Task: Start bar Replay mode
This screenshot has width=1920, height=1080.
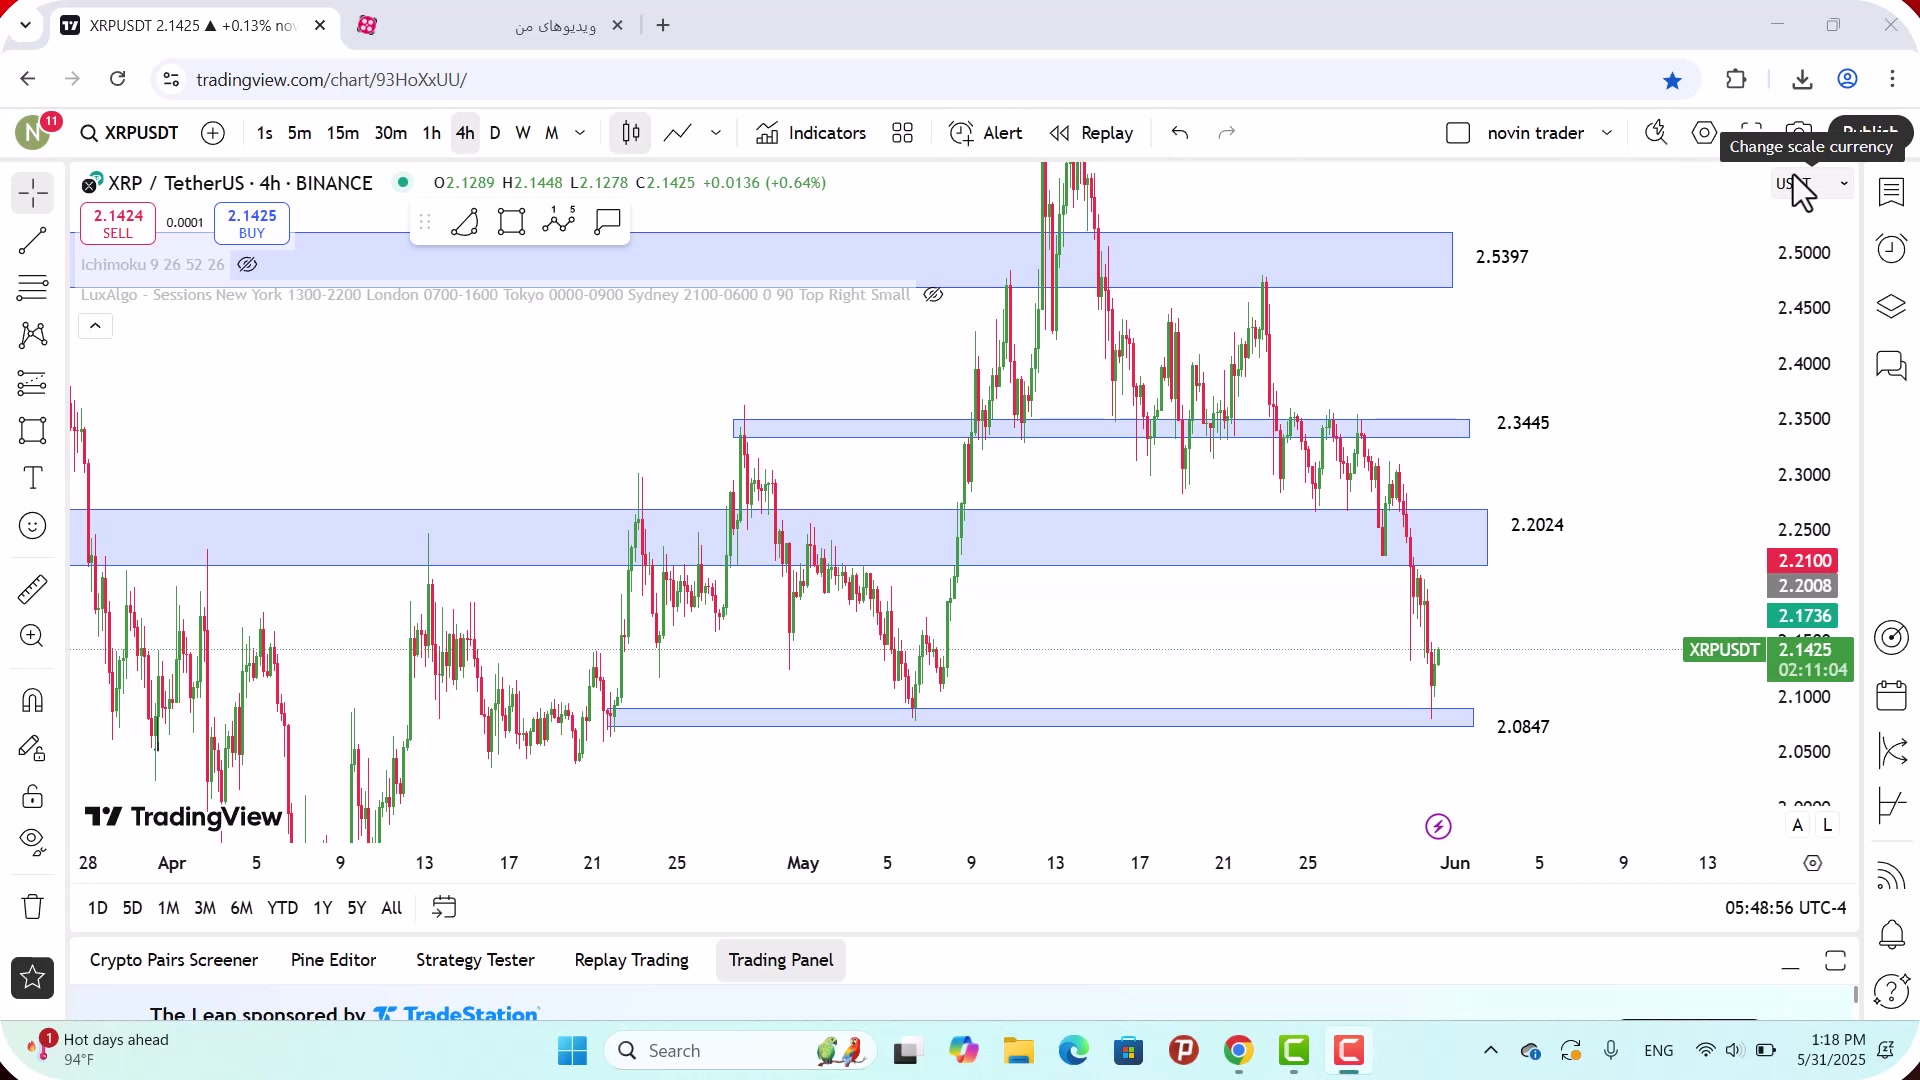Action: click(x=1091, y=133)
